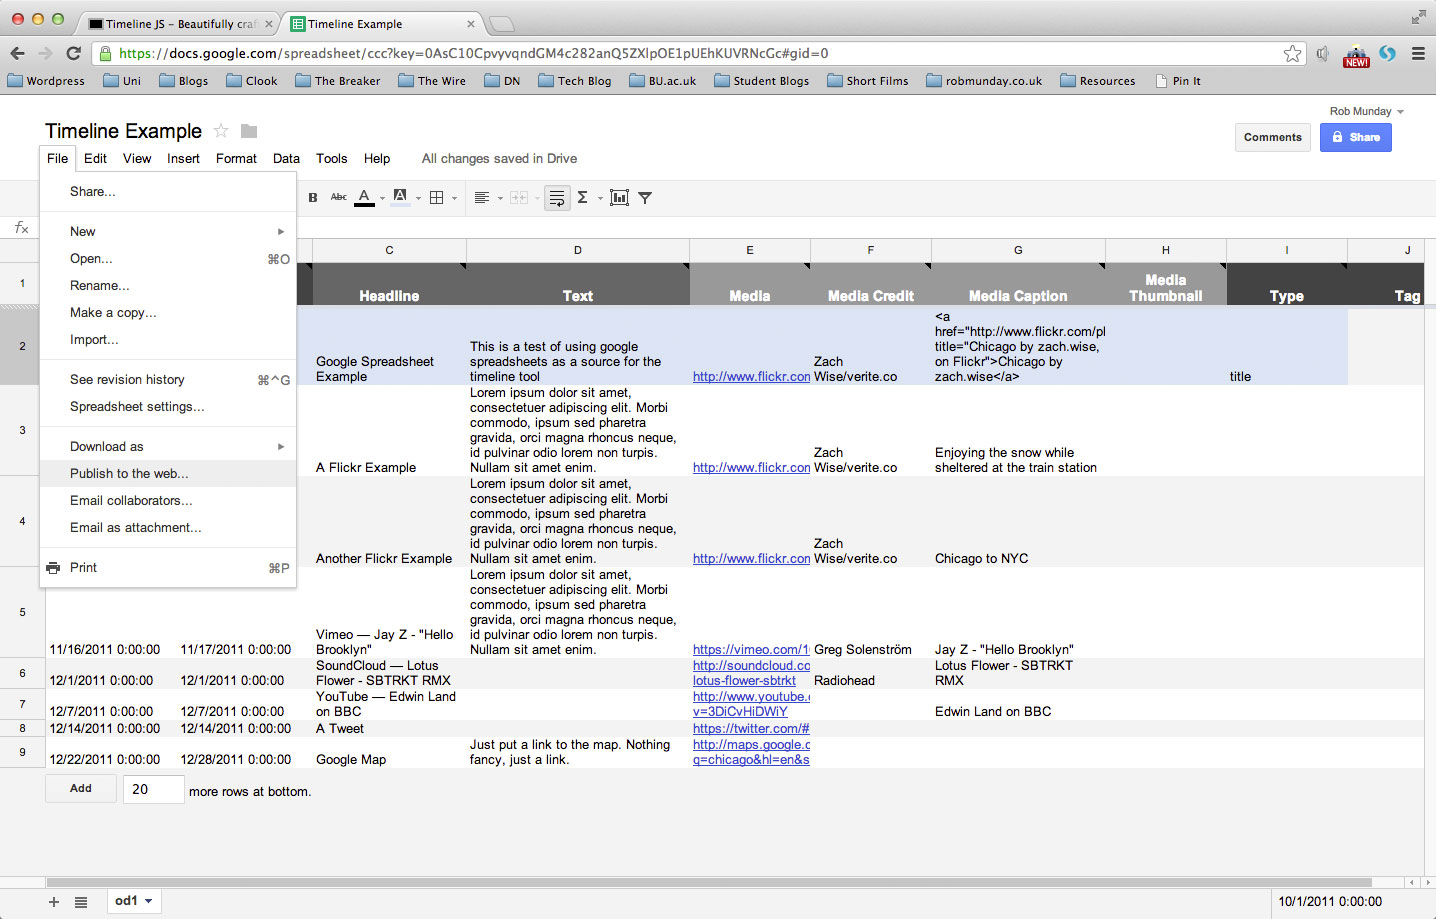
Task: Open the Short Films bookmarks folder
Action: 868,81
